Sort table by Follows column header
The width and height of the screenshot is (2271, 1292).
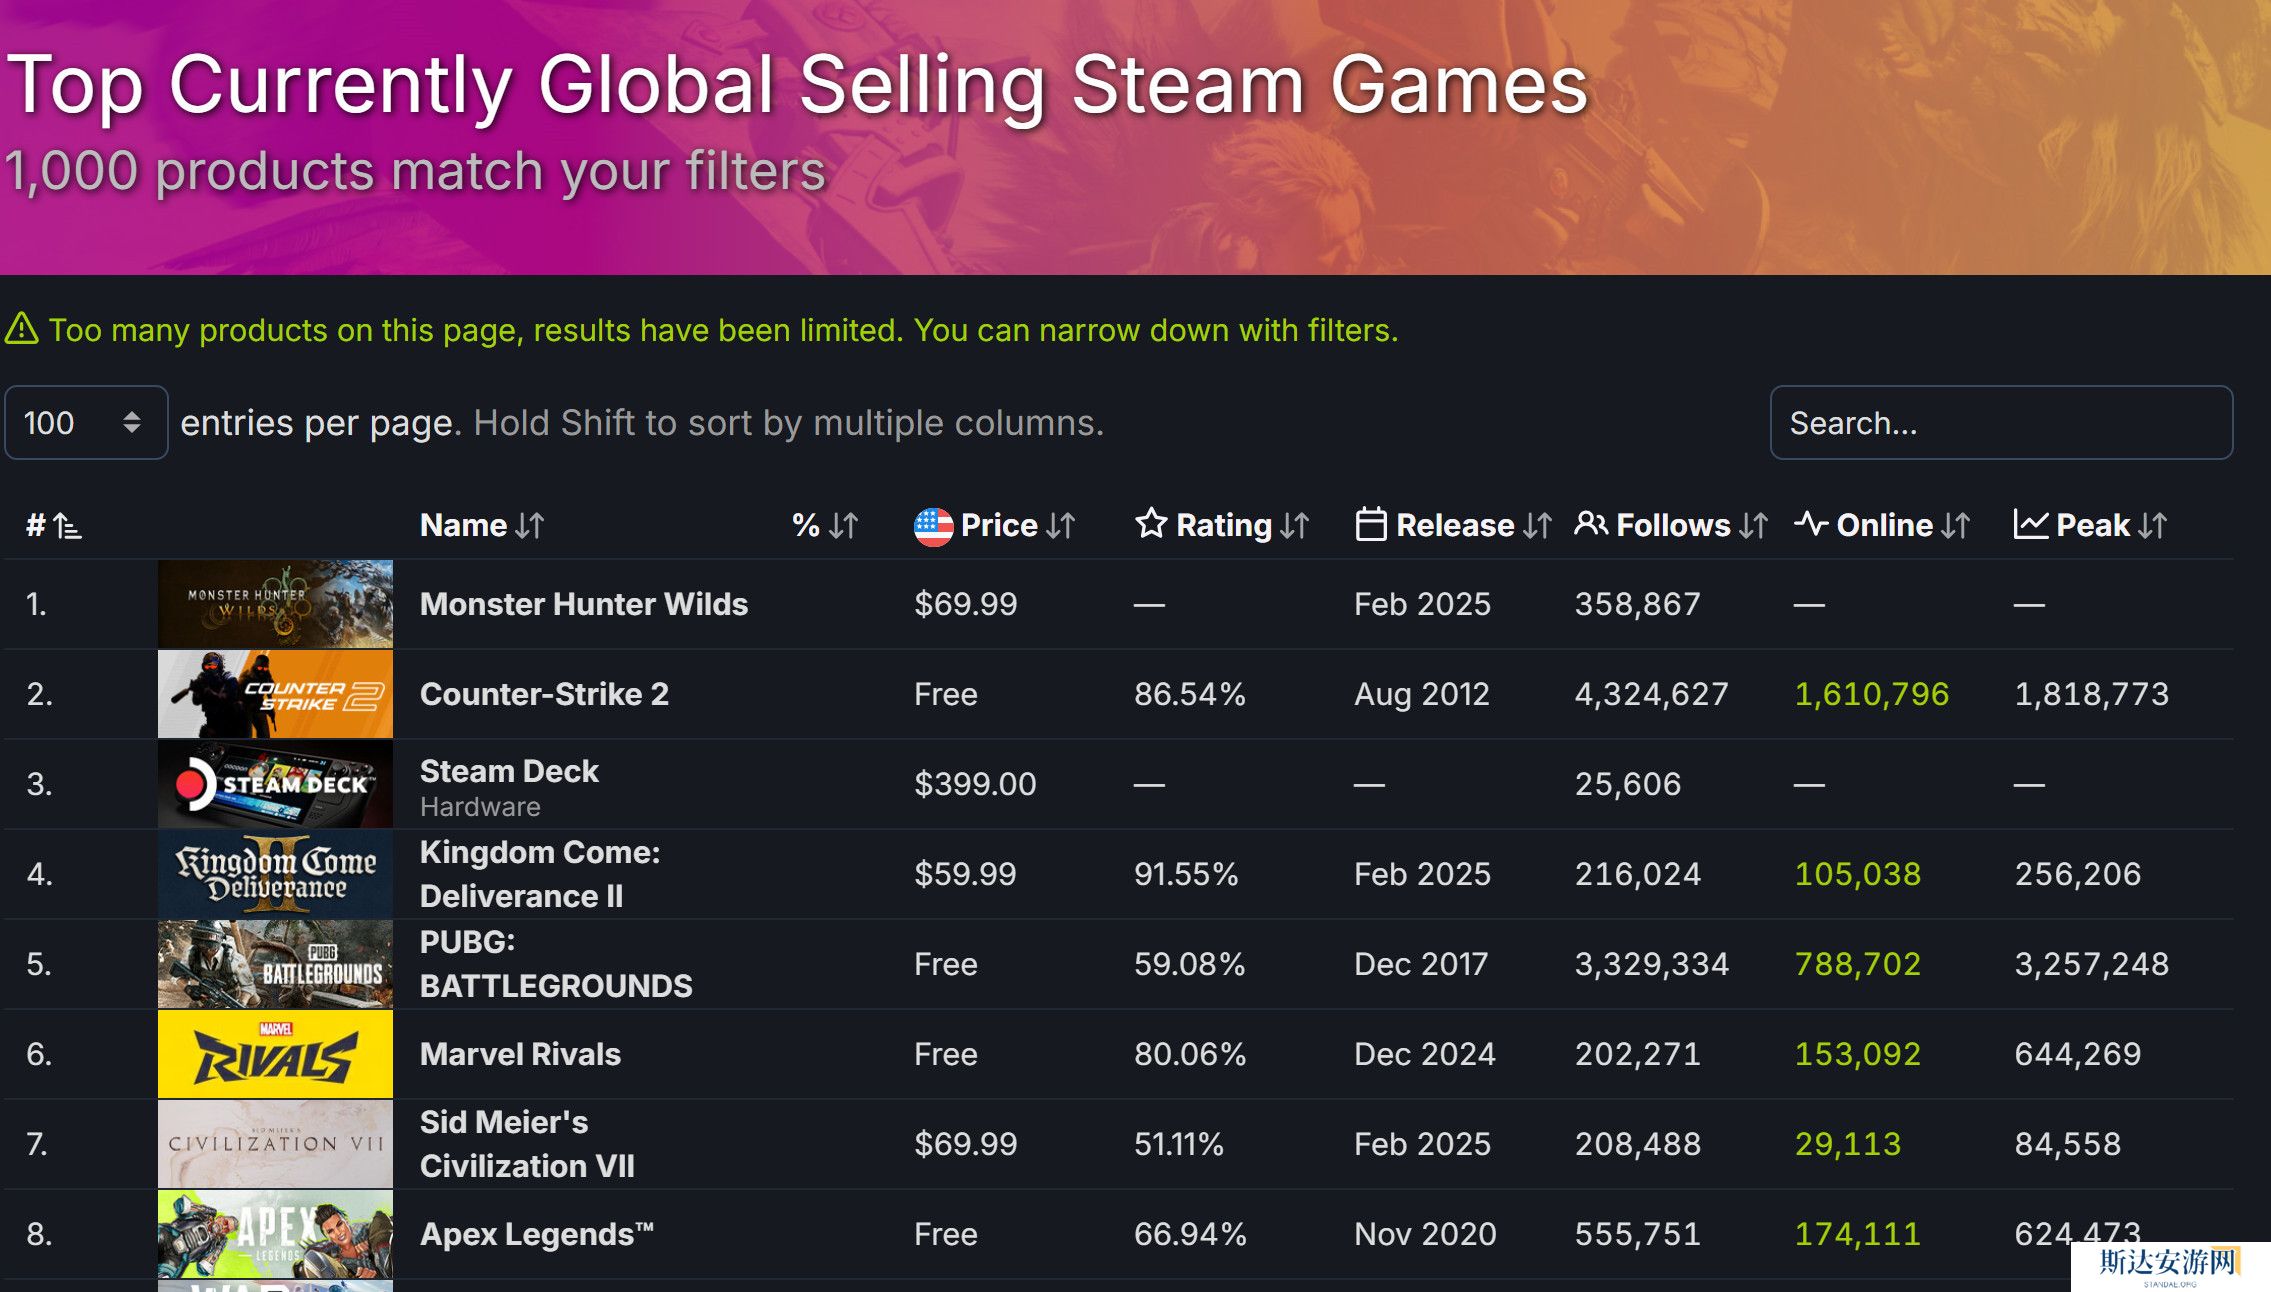tap(1673, 525)
